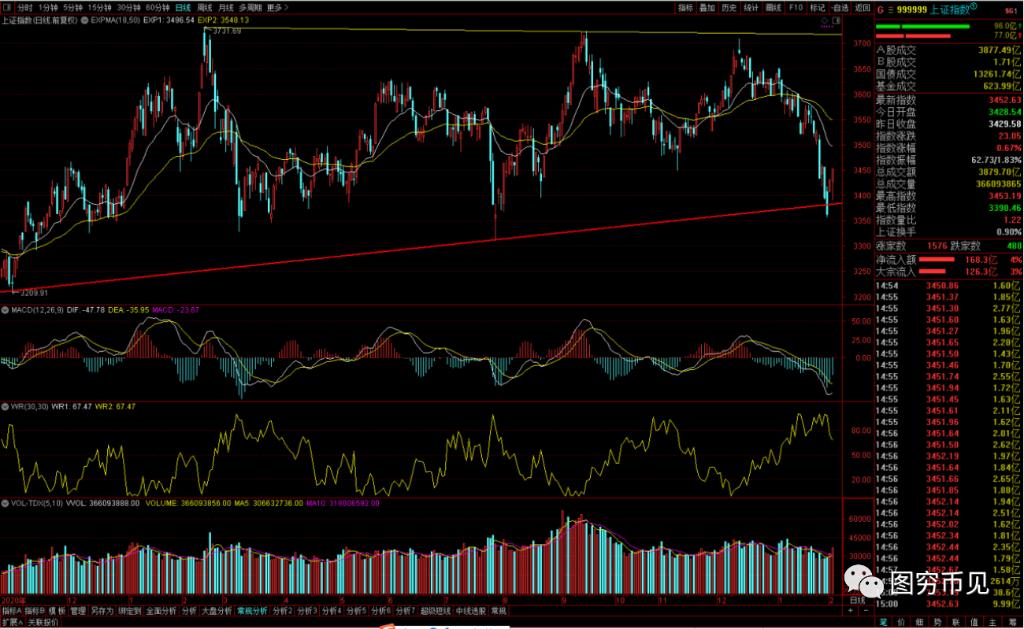Open the 超级短线 tab
1024x629 pixels.
pyautogui.click(x=436, y=611)
